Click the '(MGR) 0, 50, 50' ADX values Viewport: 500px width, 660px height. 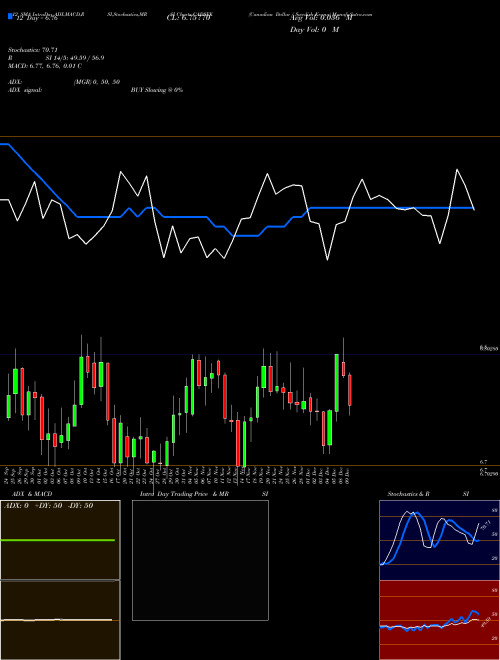tap(96, 82)
